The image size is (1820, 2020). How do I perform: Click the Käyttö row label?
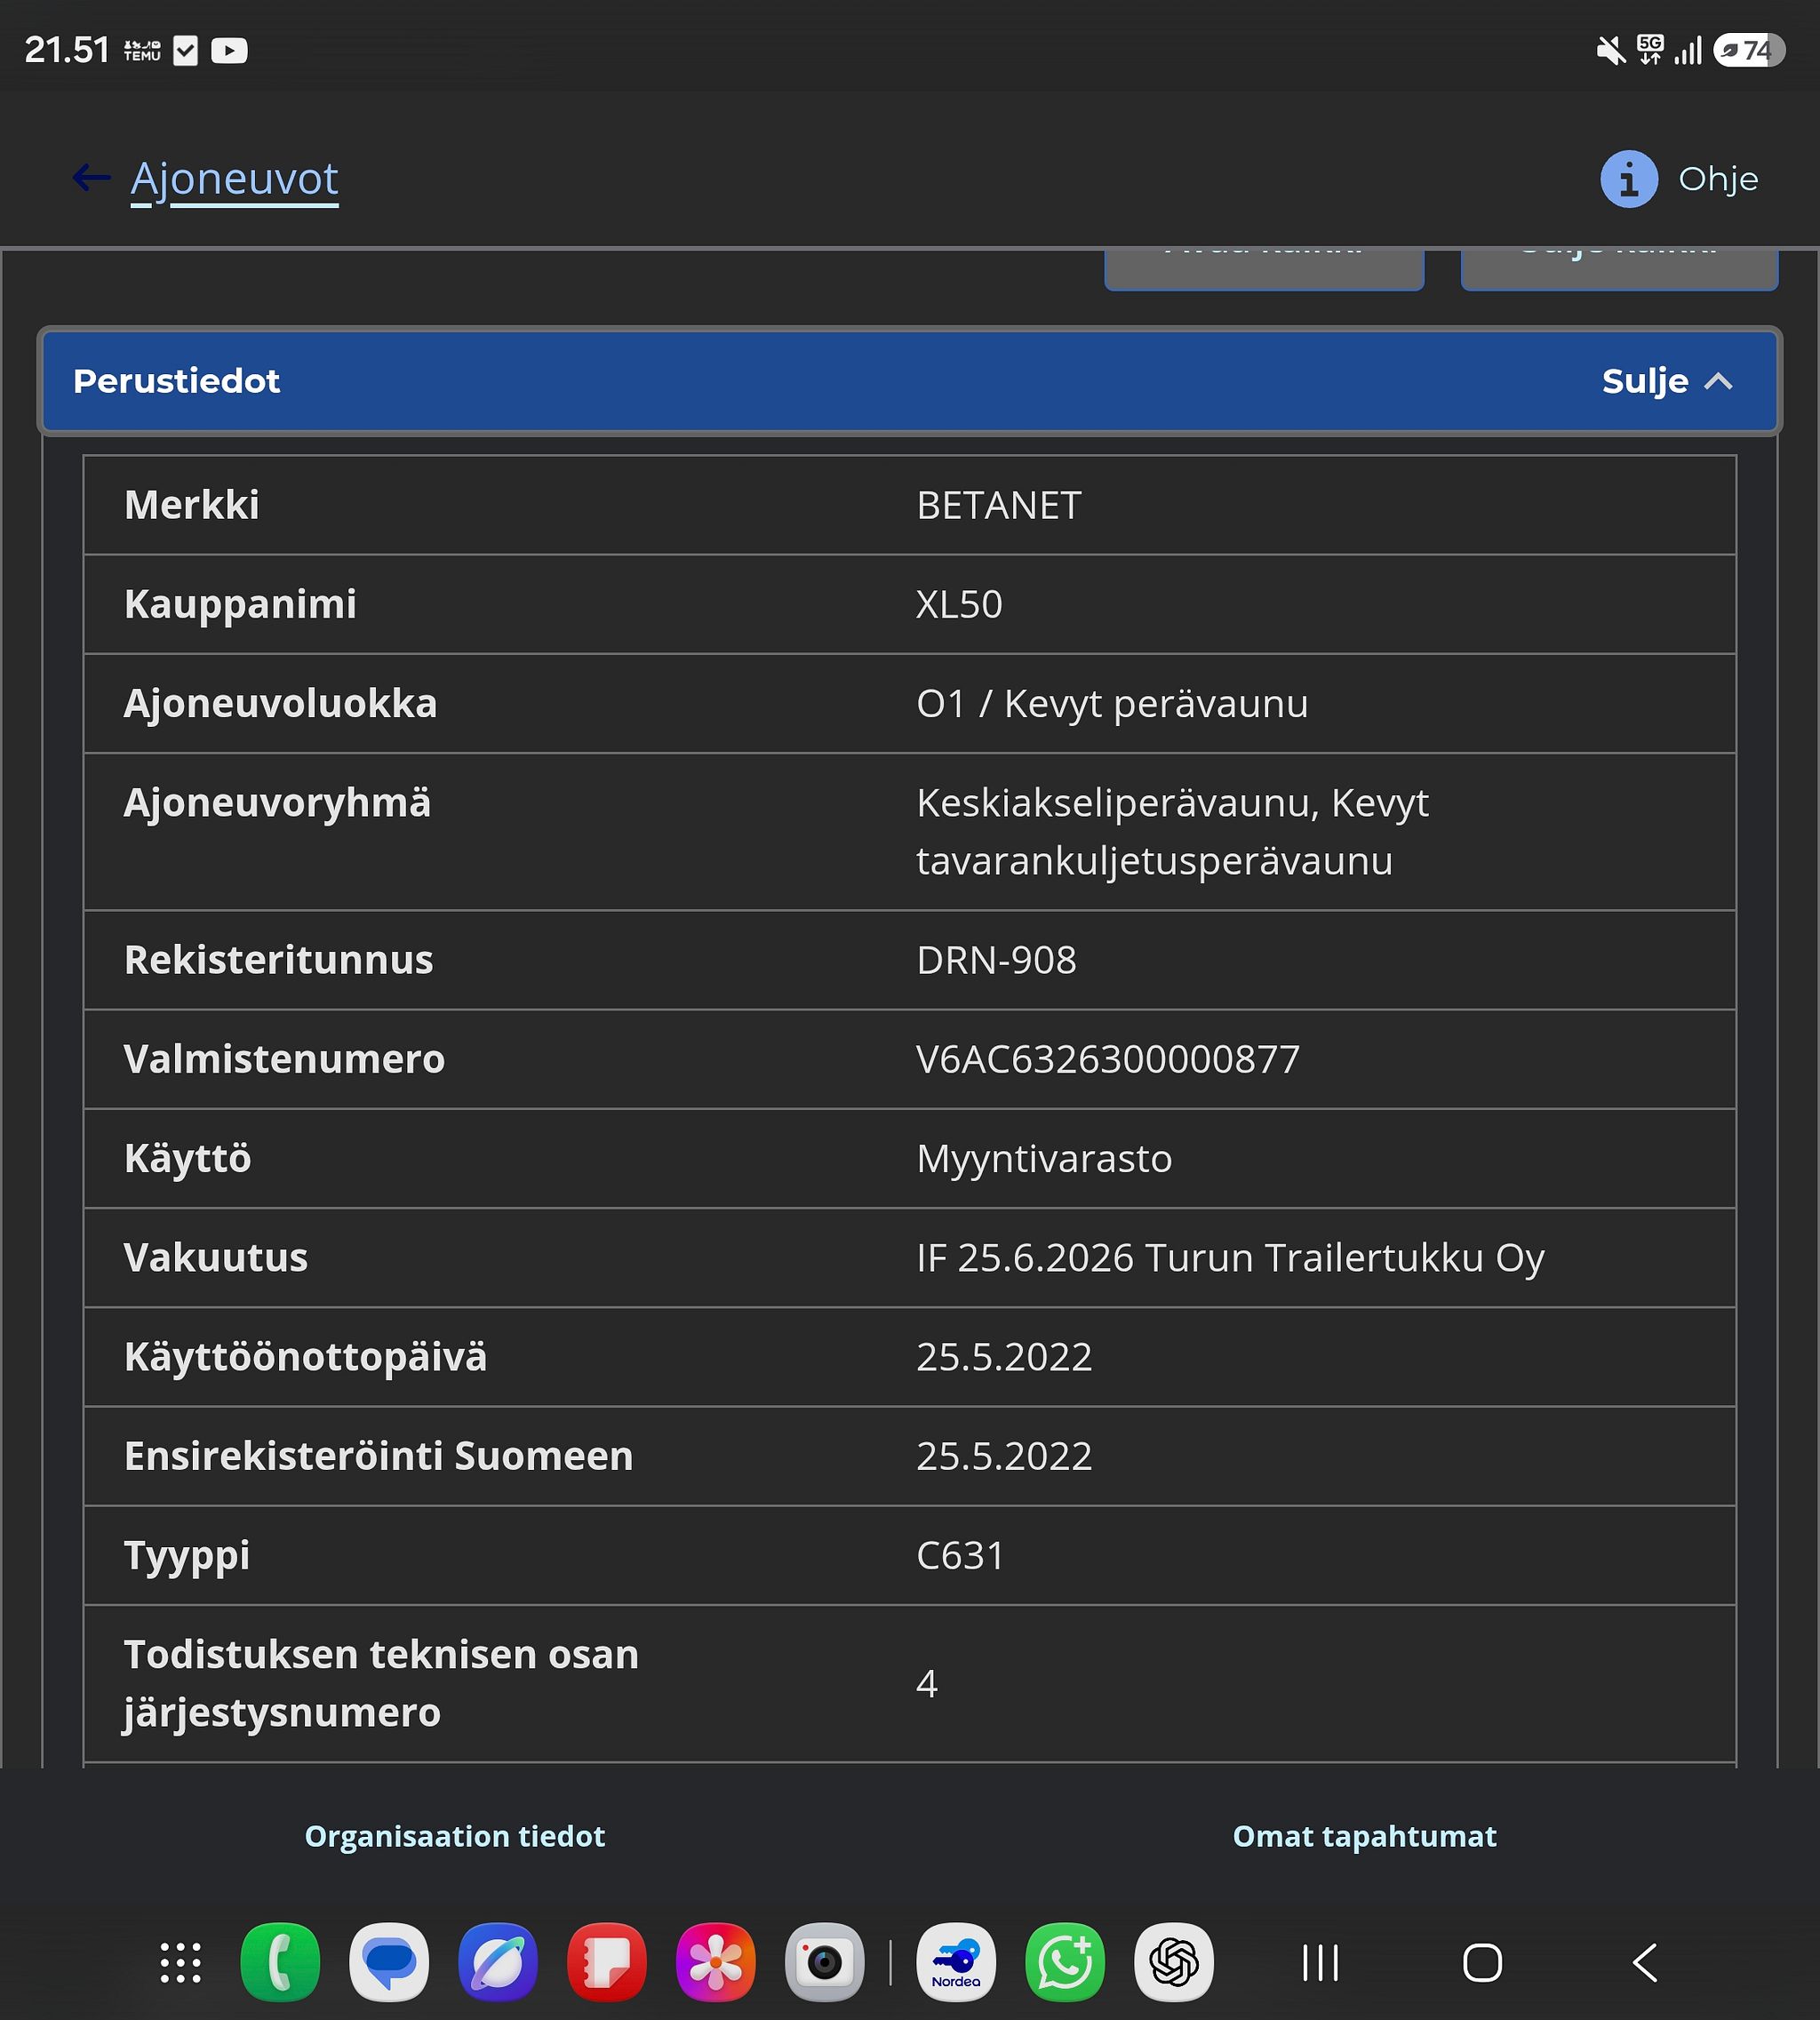click(187, 1158)
